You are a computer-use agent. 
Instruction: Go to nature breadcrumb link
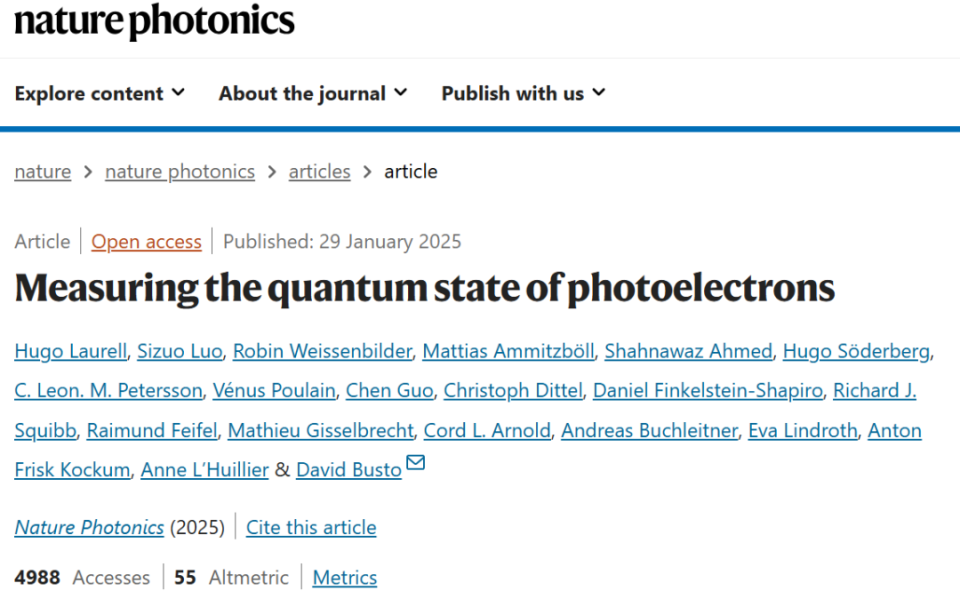point(42,171)
